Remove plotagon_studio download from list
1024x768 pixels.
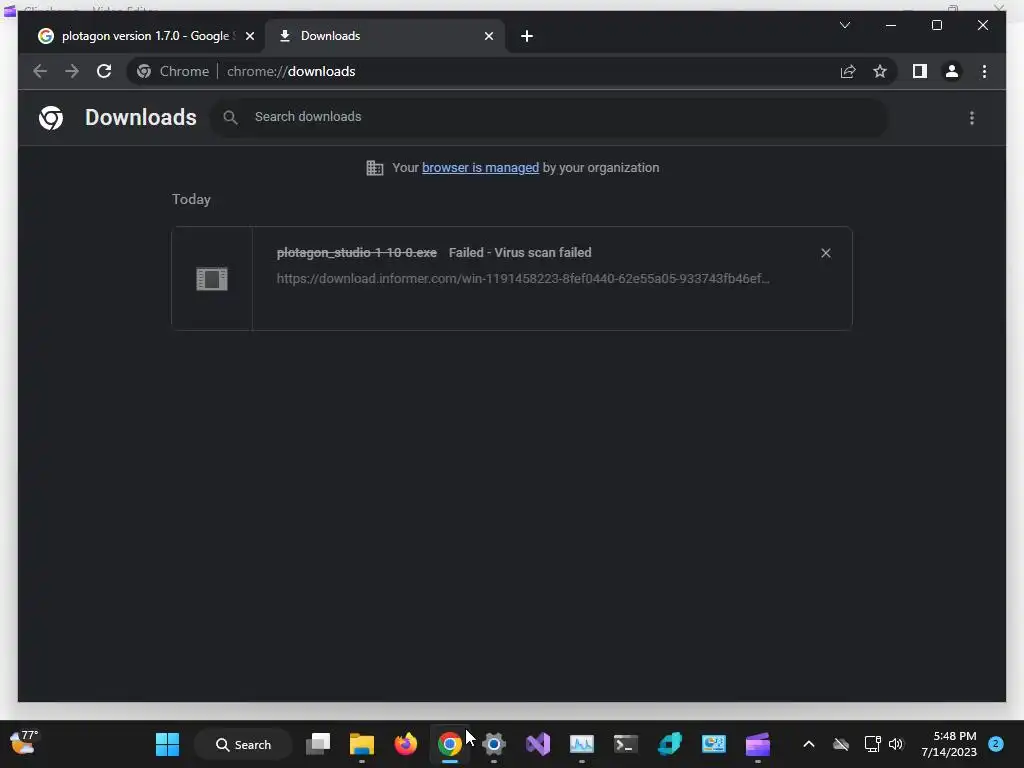(825, 253)
